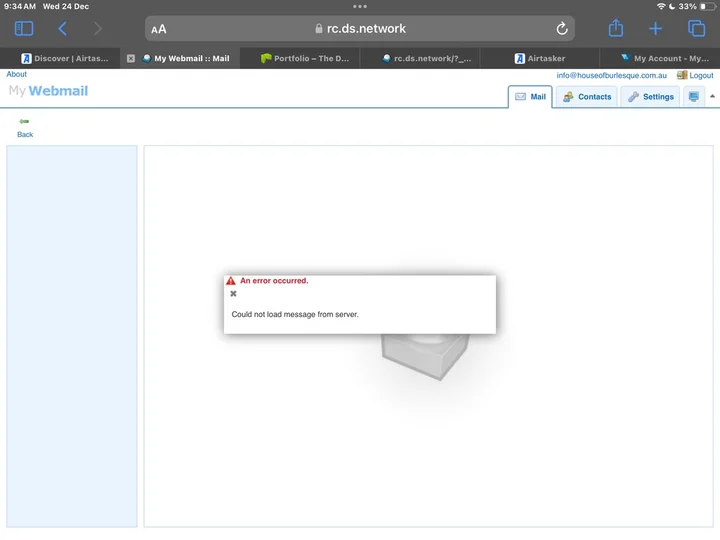The height and width of the screenshot is (540, 720).
Task: Close the My Webmail :: Mail tab
Action: pyautogui.click(x=131, y=58)
